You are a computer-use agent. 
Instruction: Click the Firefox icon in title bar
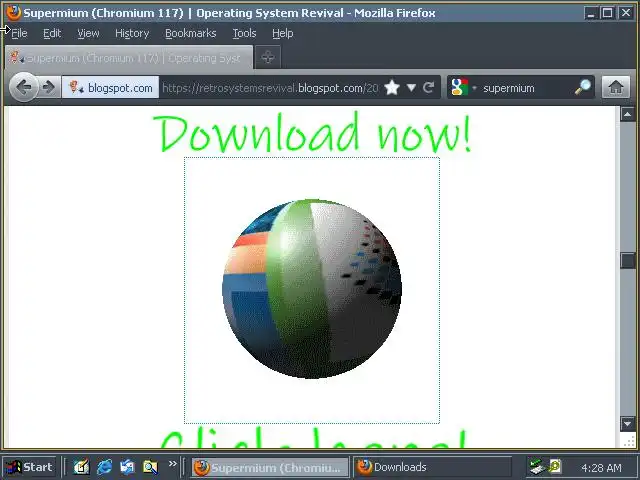13,13
